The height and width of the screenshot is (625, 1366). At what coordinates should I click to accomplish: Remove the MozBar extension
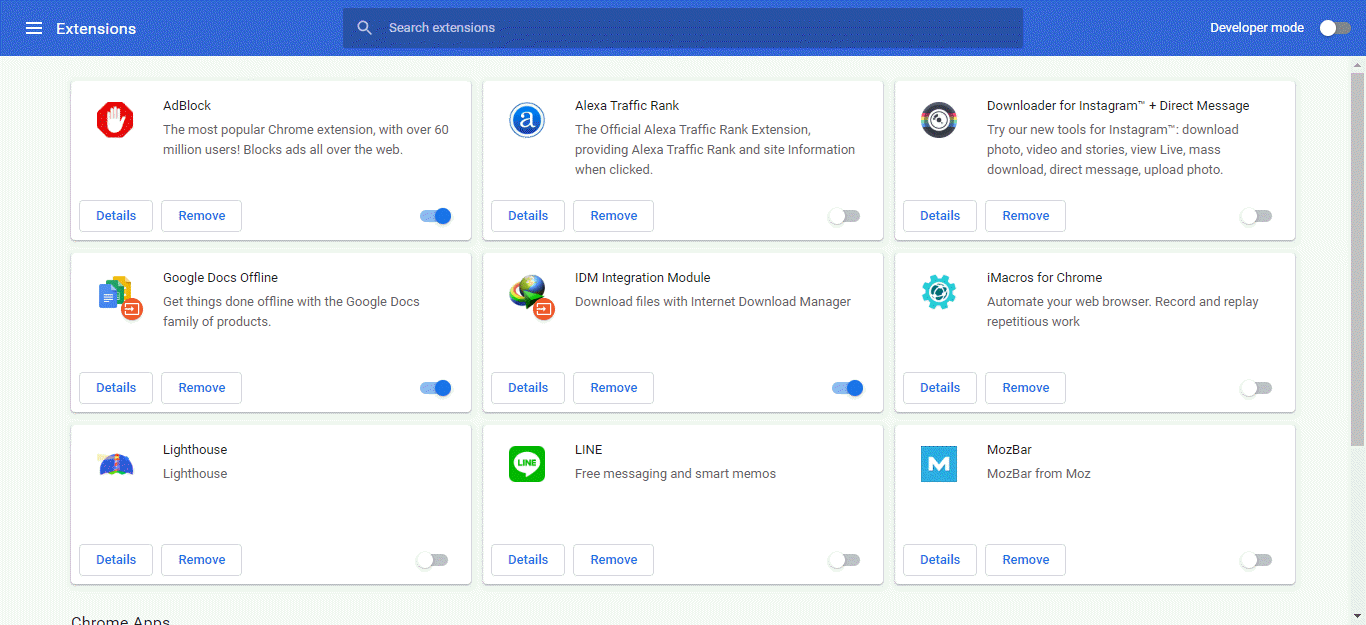click(x=1026, y=560)
